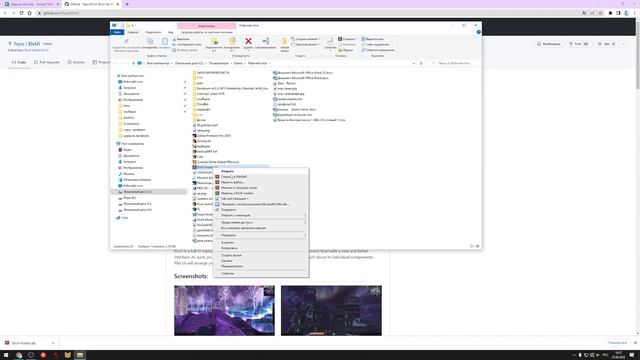Viewport: 640px width, 360px height.
Task: Expand the second 'Отправить' submenu arrow in context menu
Action: pos(305,235)
